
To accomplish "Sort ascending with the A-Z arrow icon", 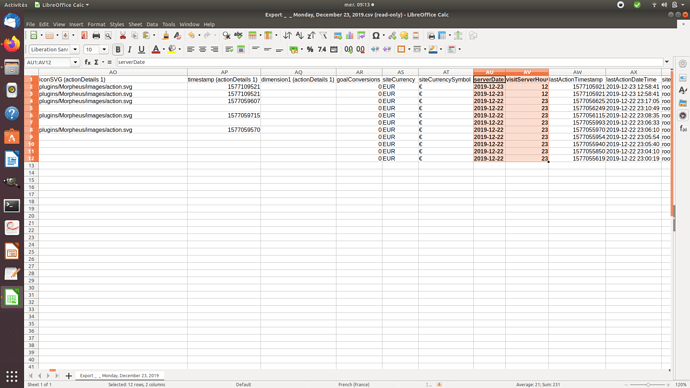I will tap(299, 36).
